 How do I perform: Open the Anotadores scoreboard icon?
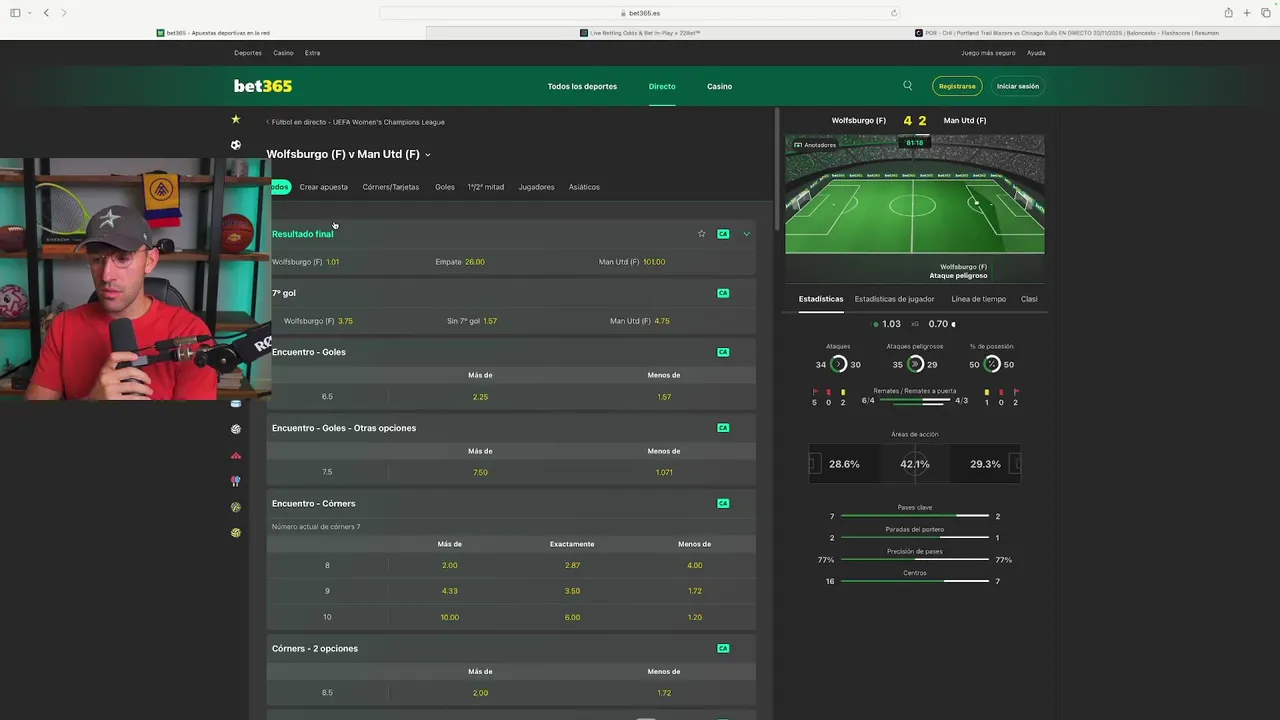click(x=815, y=145)
